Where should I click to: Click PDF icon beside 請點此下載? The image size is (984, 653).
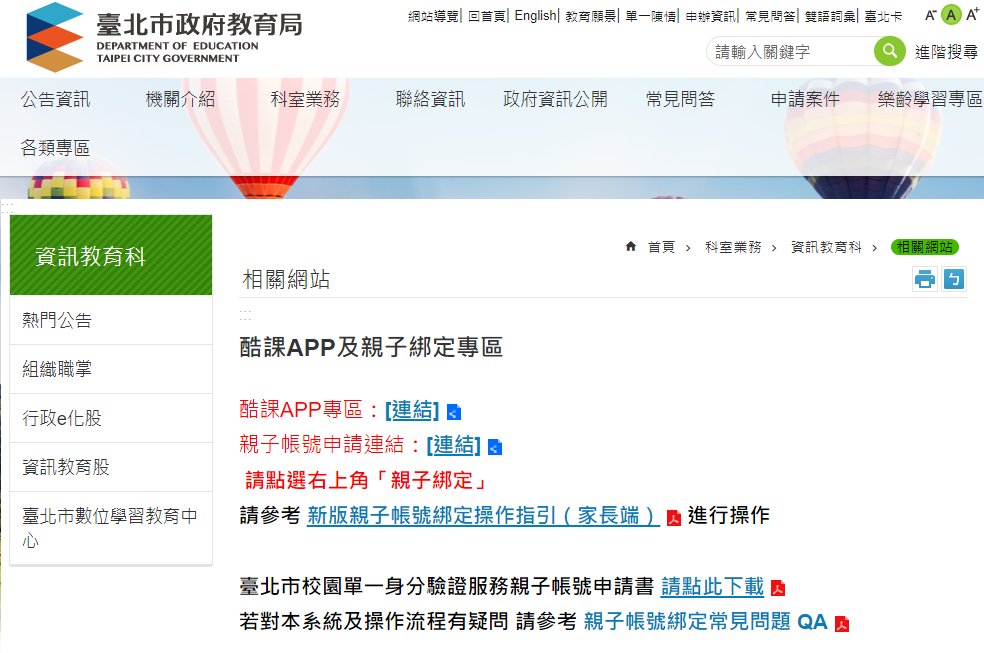coord(778,588)
